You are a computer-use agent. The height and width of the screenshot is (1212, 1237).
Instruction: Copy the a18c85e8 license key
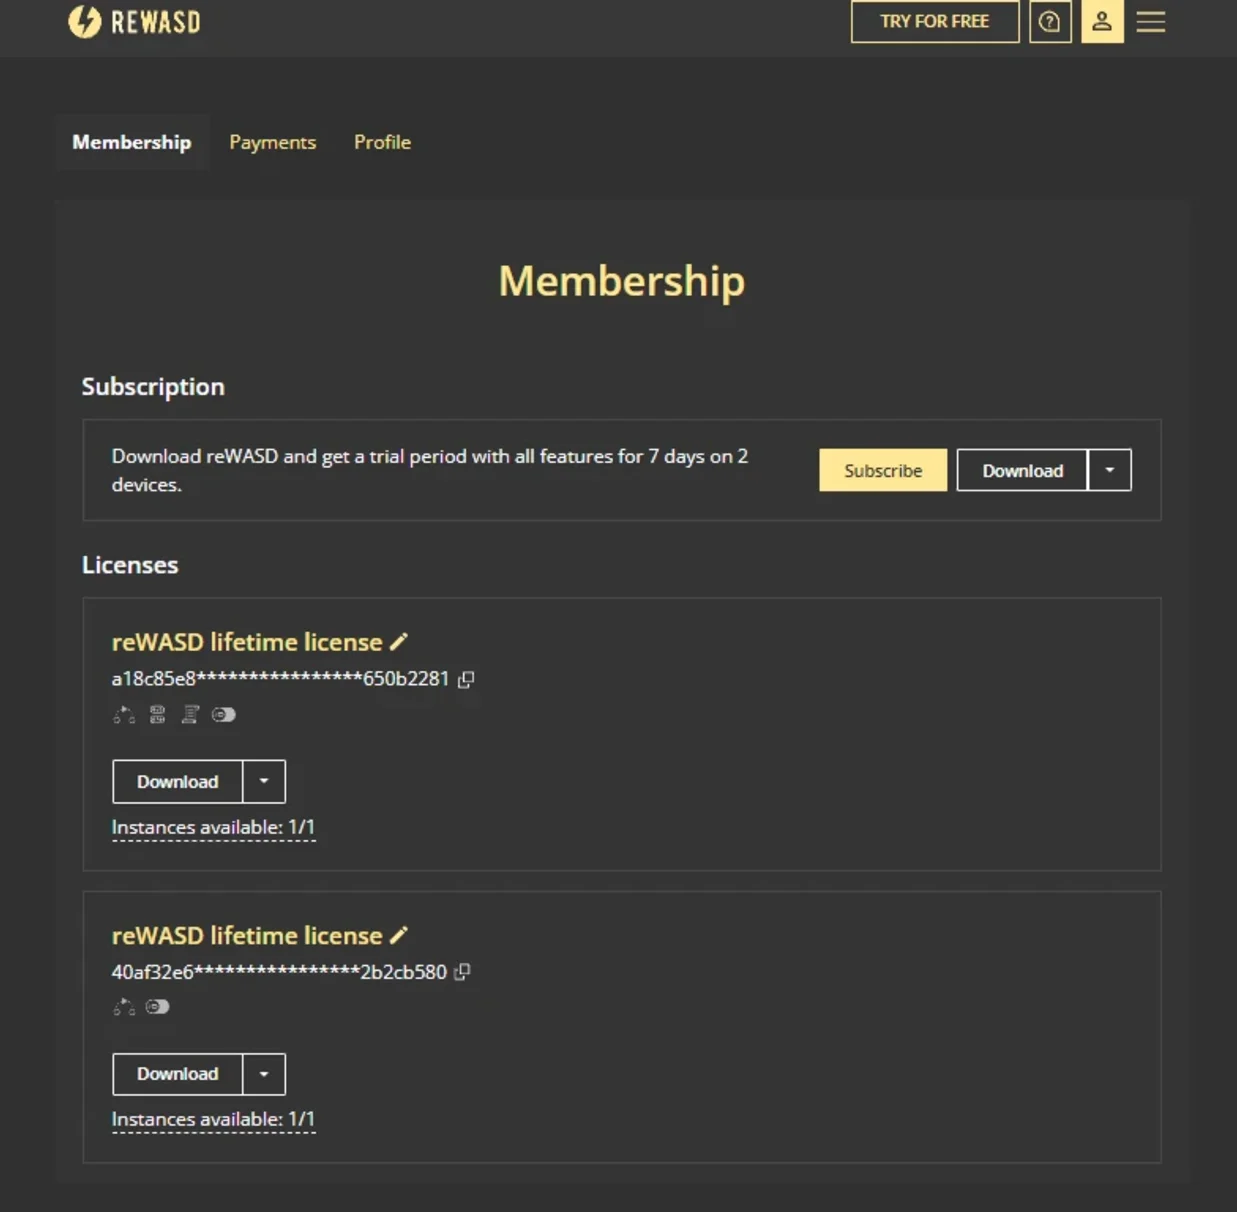466,680
